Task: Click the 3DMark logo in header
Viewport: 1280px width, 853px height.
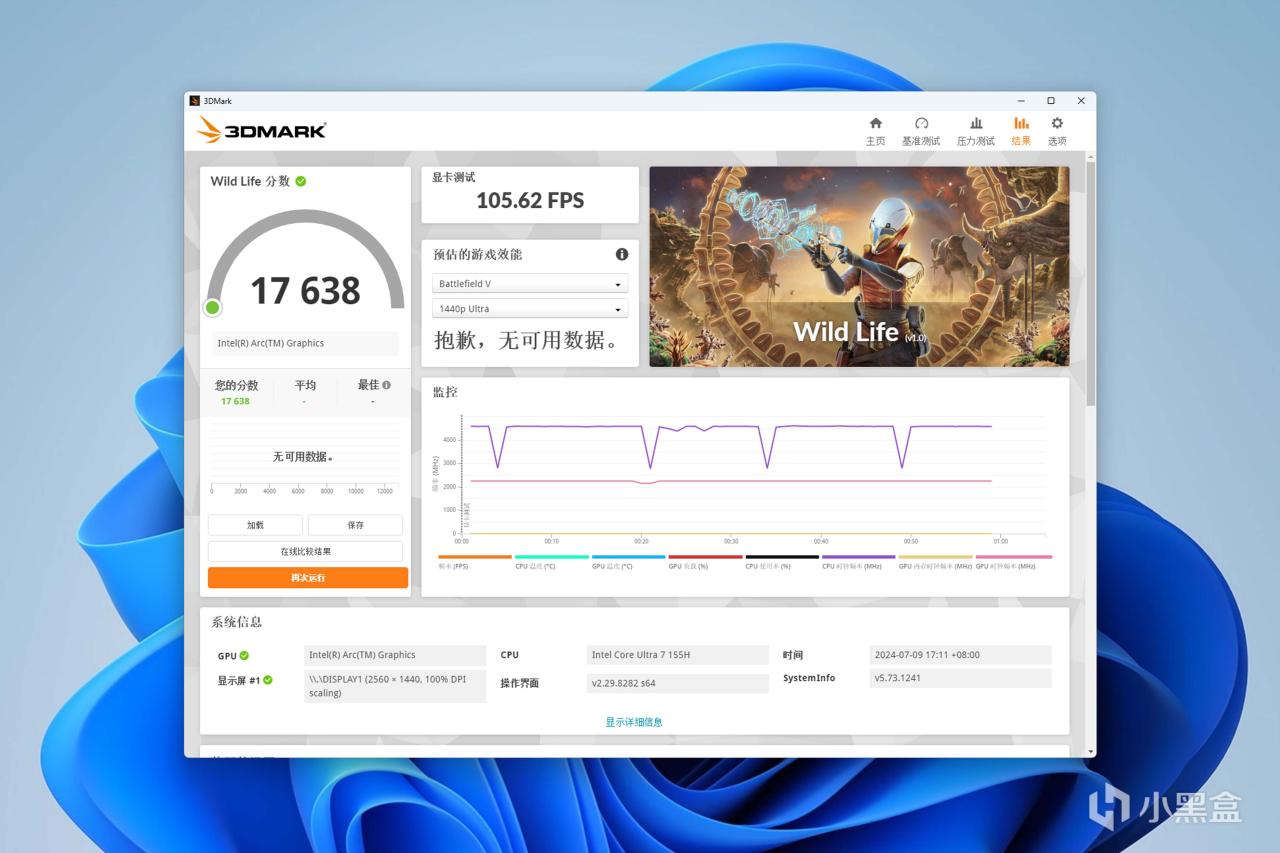Action: [261, 130]
